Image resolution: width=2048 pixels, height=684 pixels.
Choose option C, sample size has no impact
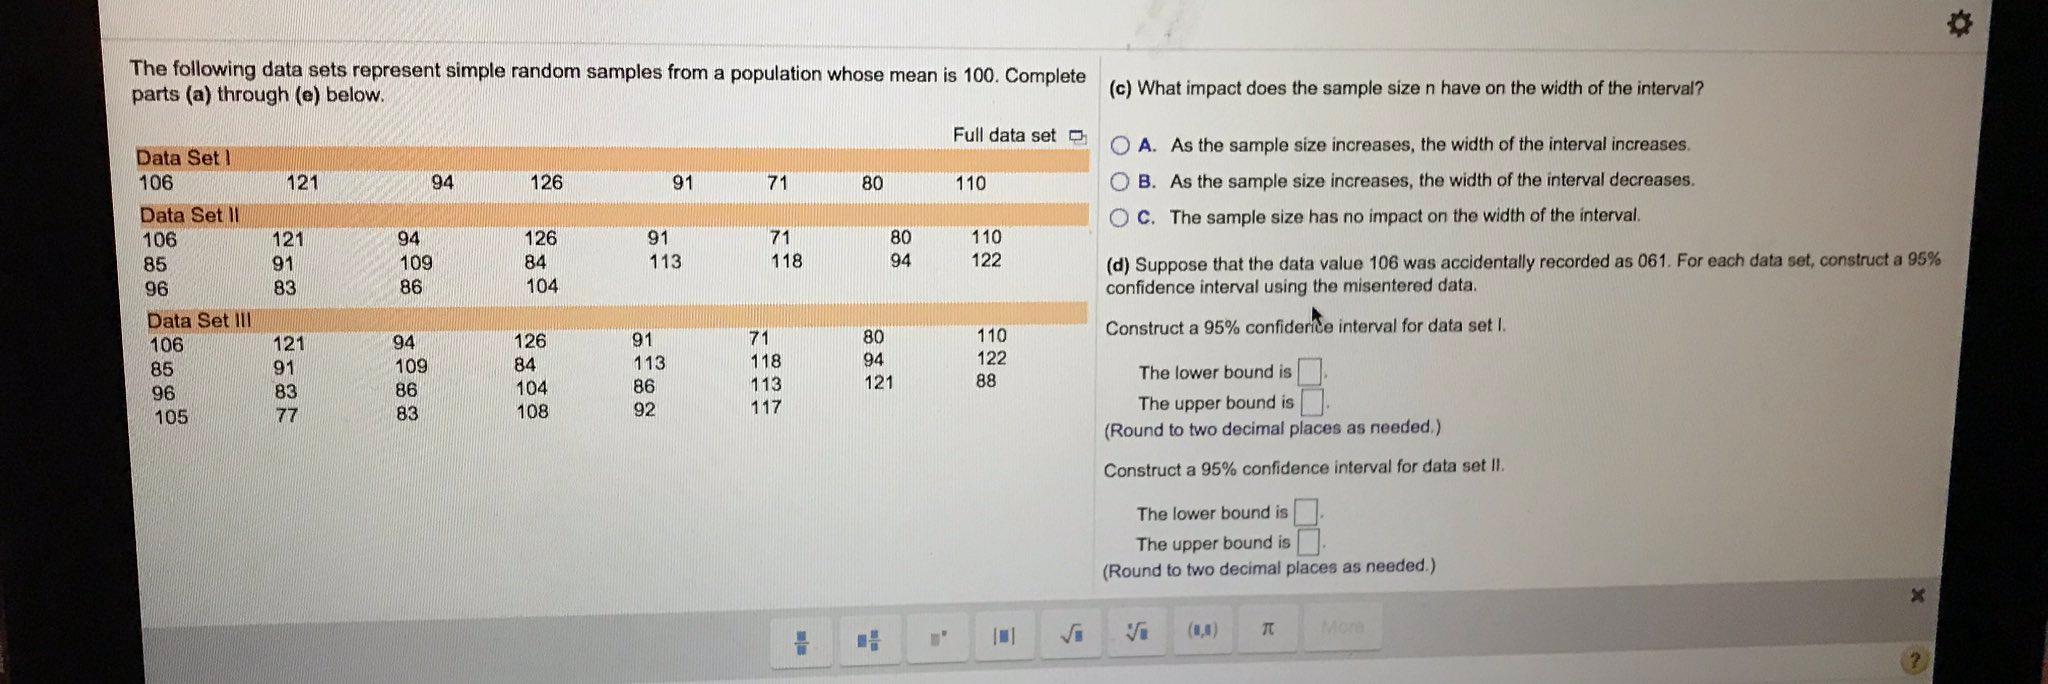pos(1121,214)
